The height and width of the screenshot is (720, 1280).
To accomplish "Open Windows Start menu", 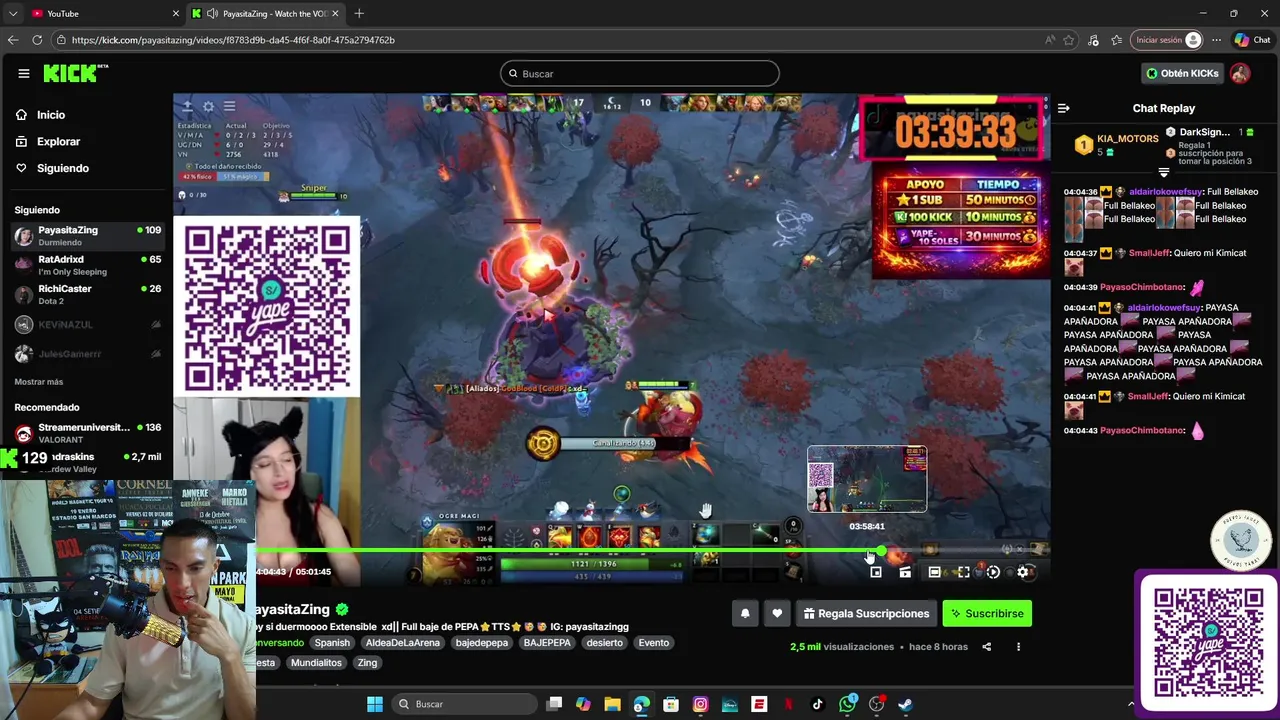I will (374, 704).
